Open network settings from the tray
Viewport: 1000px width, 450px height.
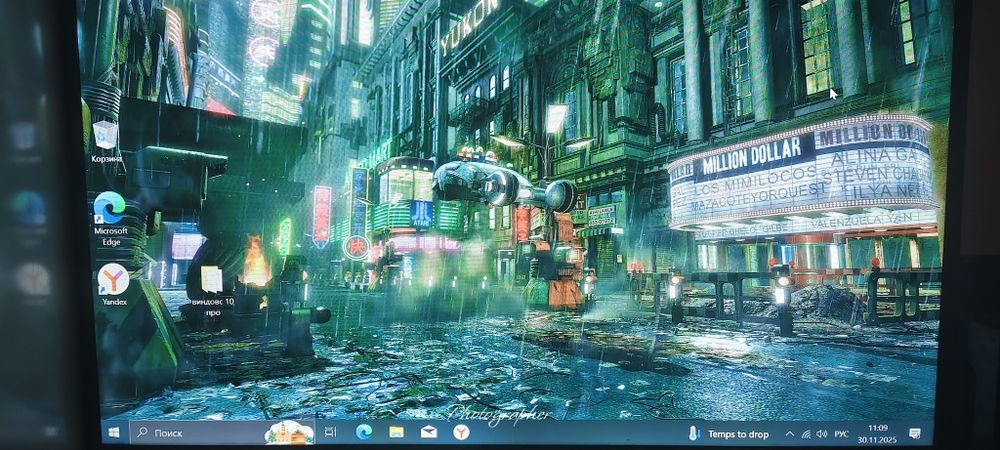tap(806, 434)
